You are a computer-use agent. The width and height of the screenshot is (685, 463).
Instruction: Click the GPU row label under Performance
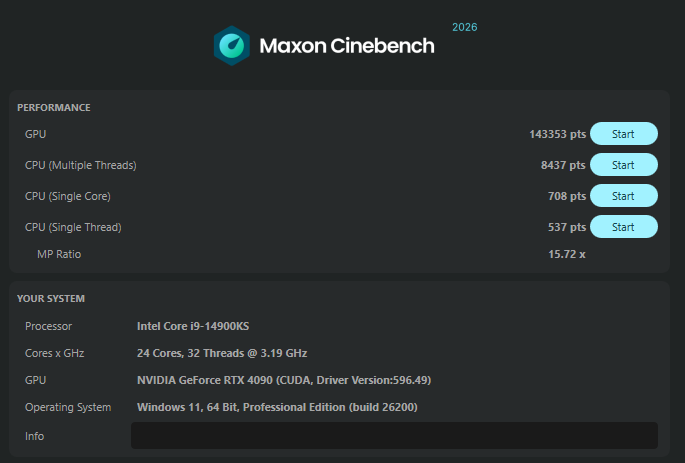pyautogui.click(x=35, y=134)
